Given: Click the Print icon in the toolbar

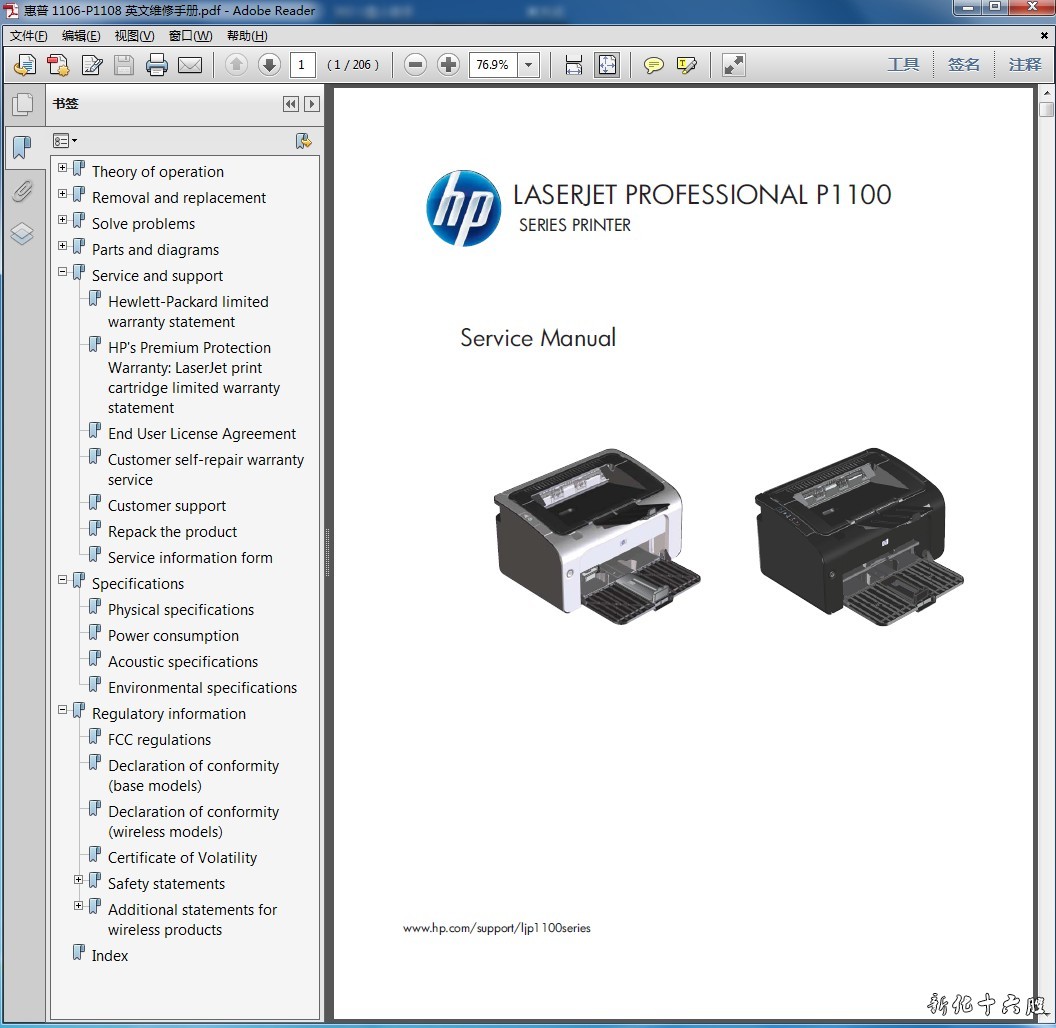Looking at the screenshot, I should [x=157, y=66].
